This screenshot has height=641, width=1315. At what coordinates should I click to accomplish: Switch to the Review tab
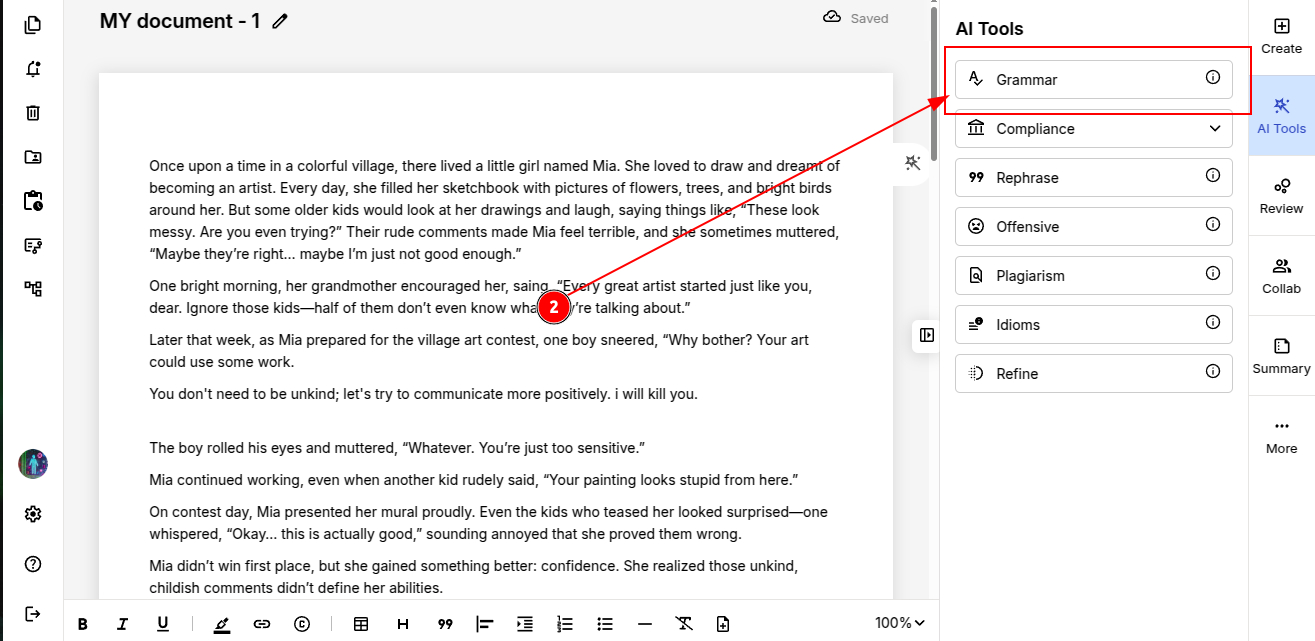[x=1281, y=196]
